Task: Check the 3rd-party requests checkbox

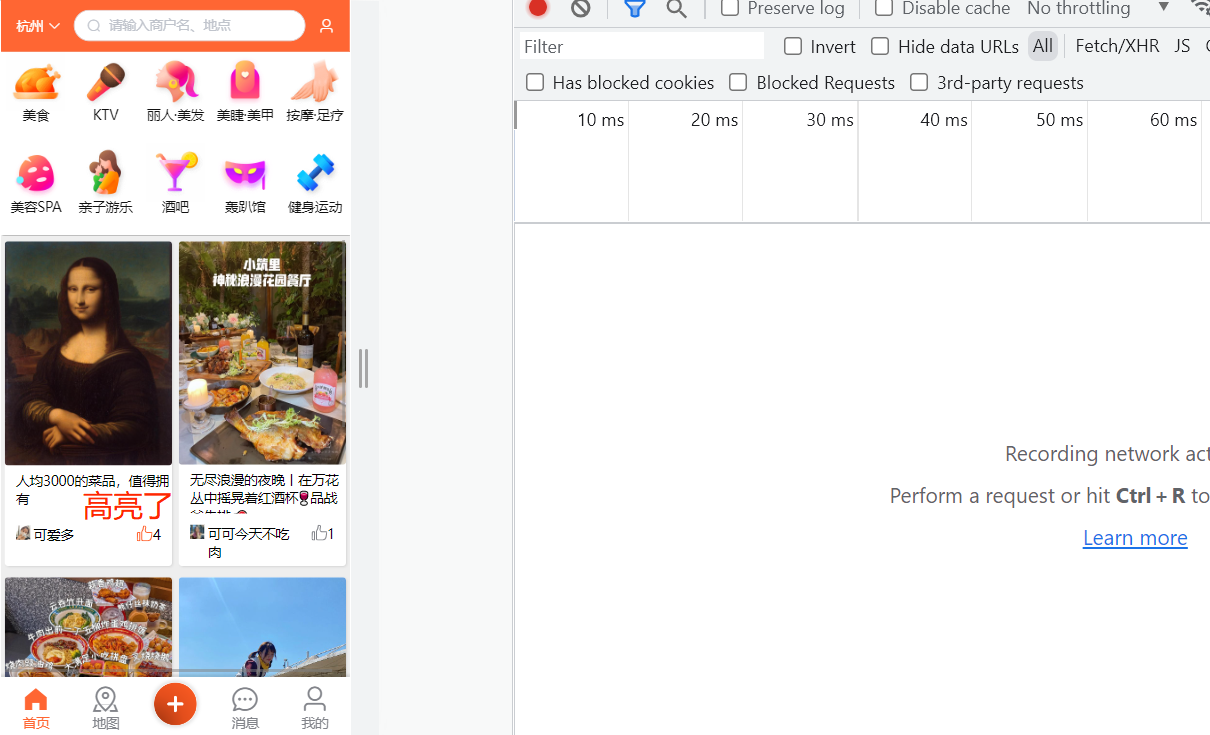Action: tap(919, 82)
